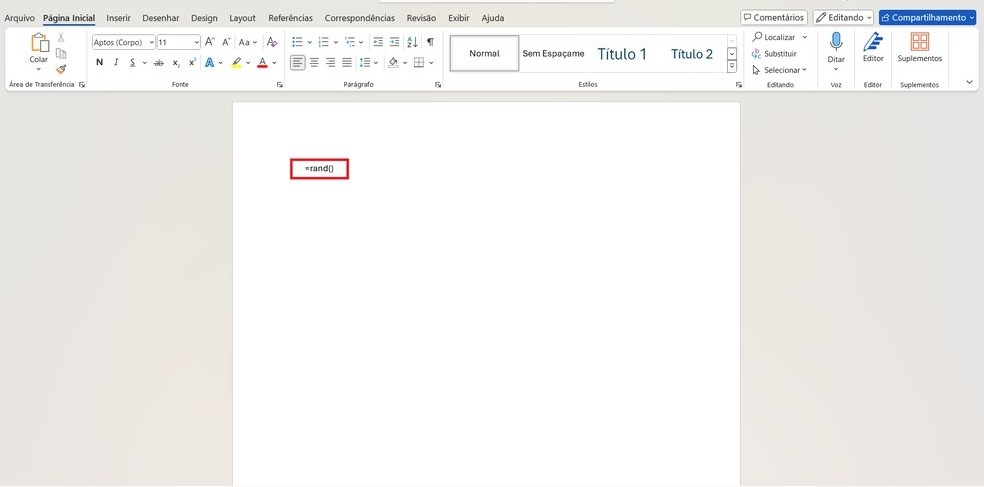Sort text with the A-Z icon
This screenshot has height=487, width=984.
tap(412, 42)
